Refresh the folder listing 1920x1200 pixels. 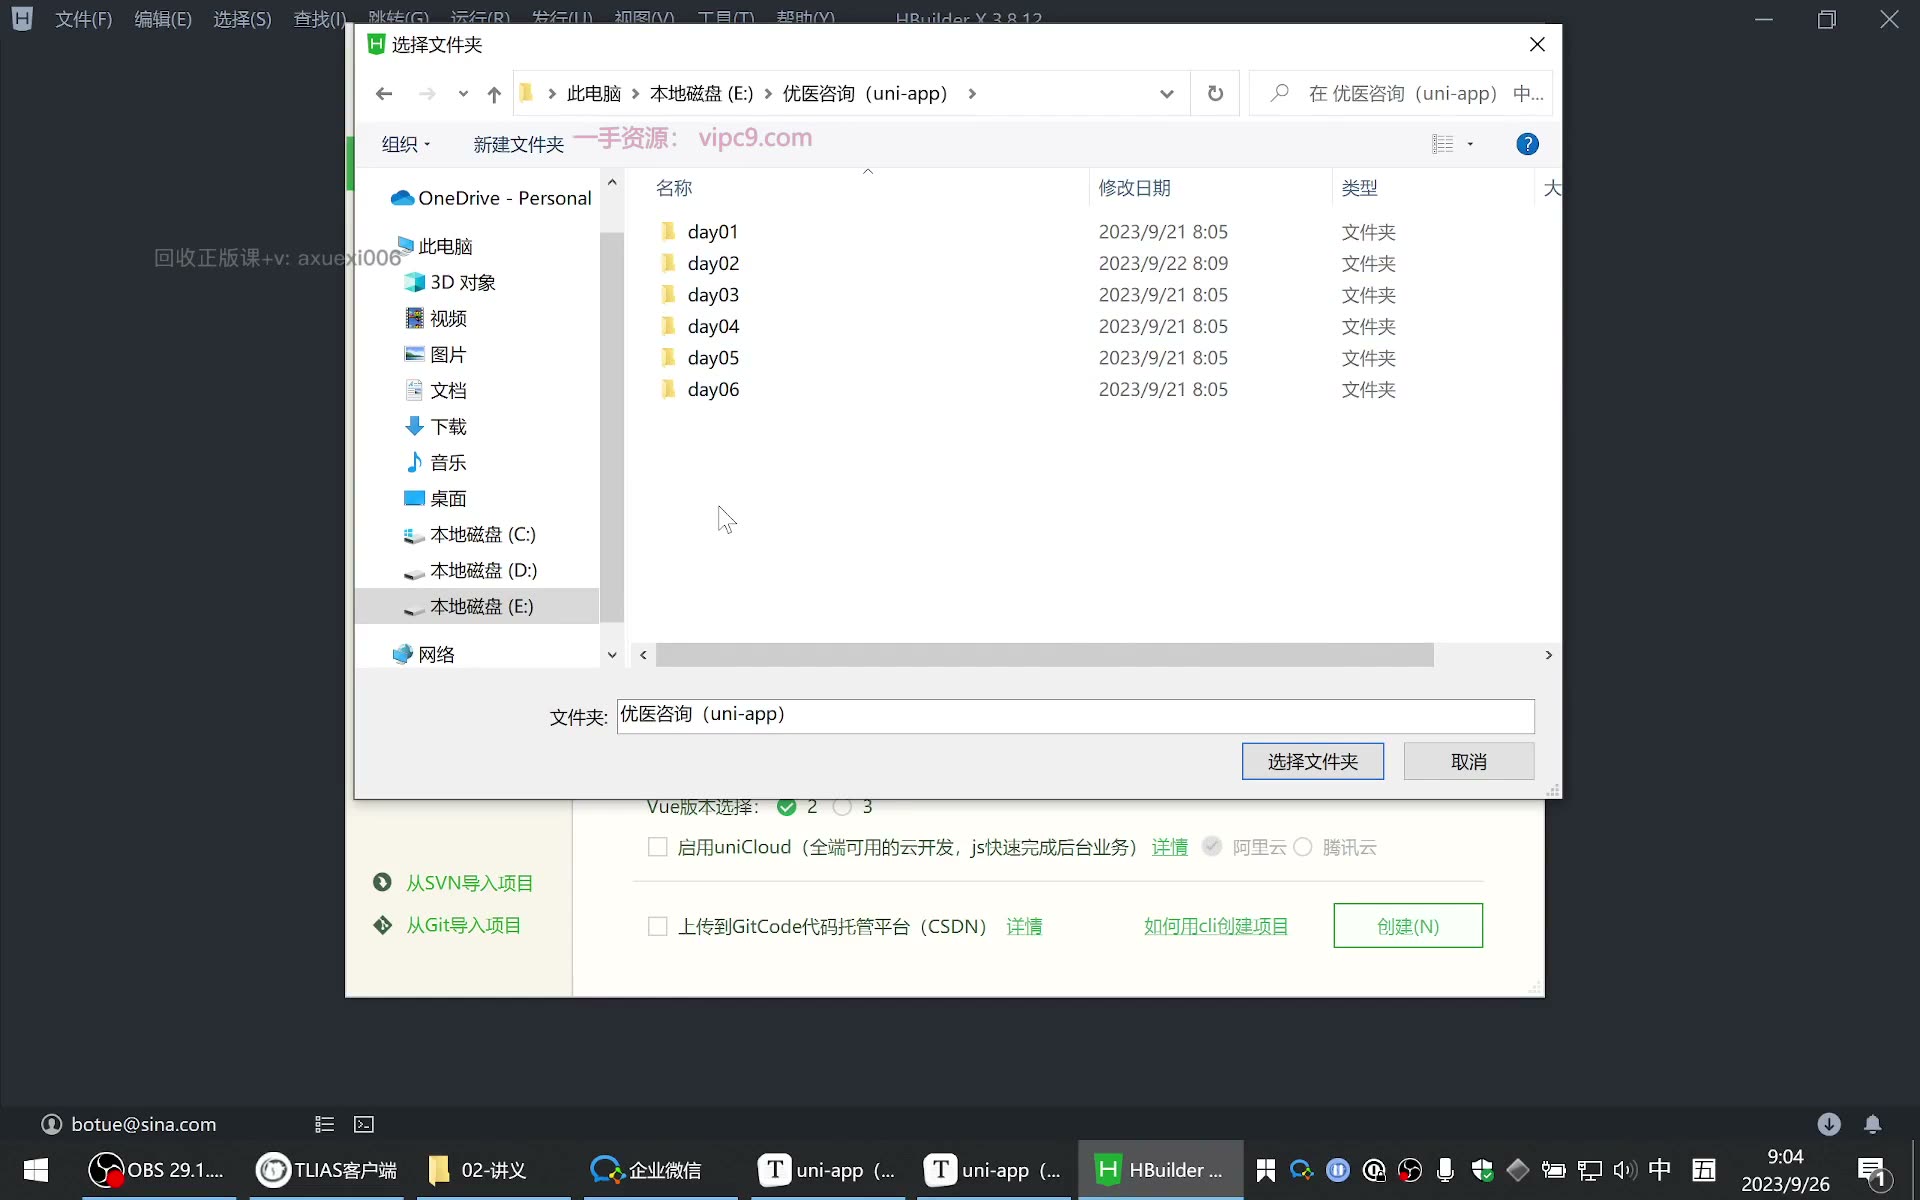(x=1215, y=94)
